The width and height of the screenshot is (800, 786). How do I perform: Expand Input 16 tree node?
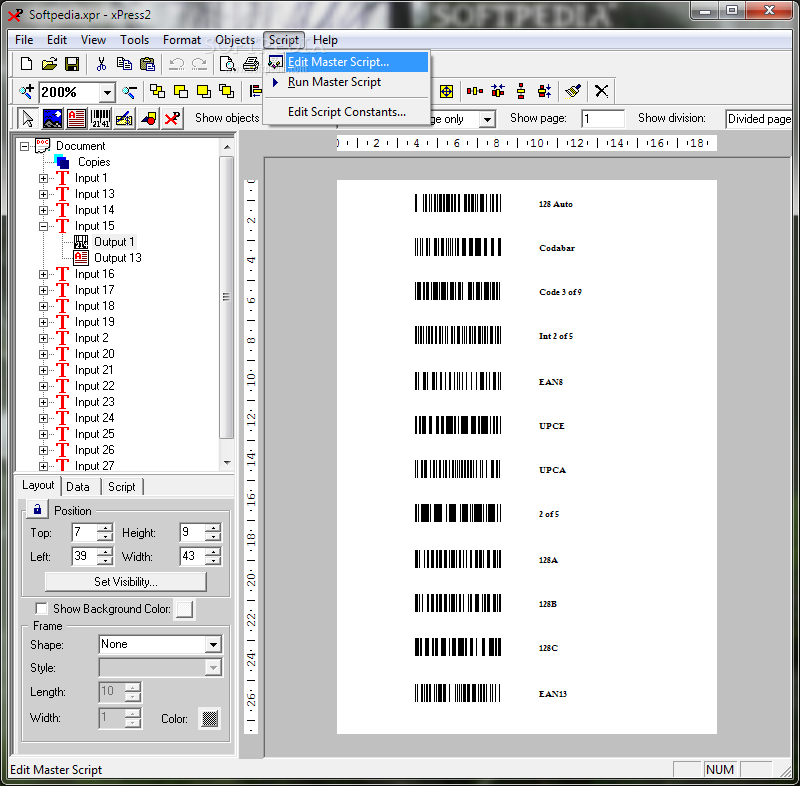[43, 274]
